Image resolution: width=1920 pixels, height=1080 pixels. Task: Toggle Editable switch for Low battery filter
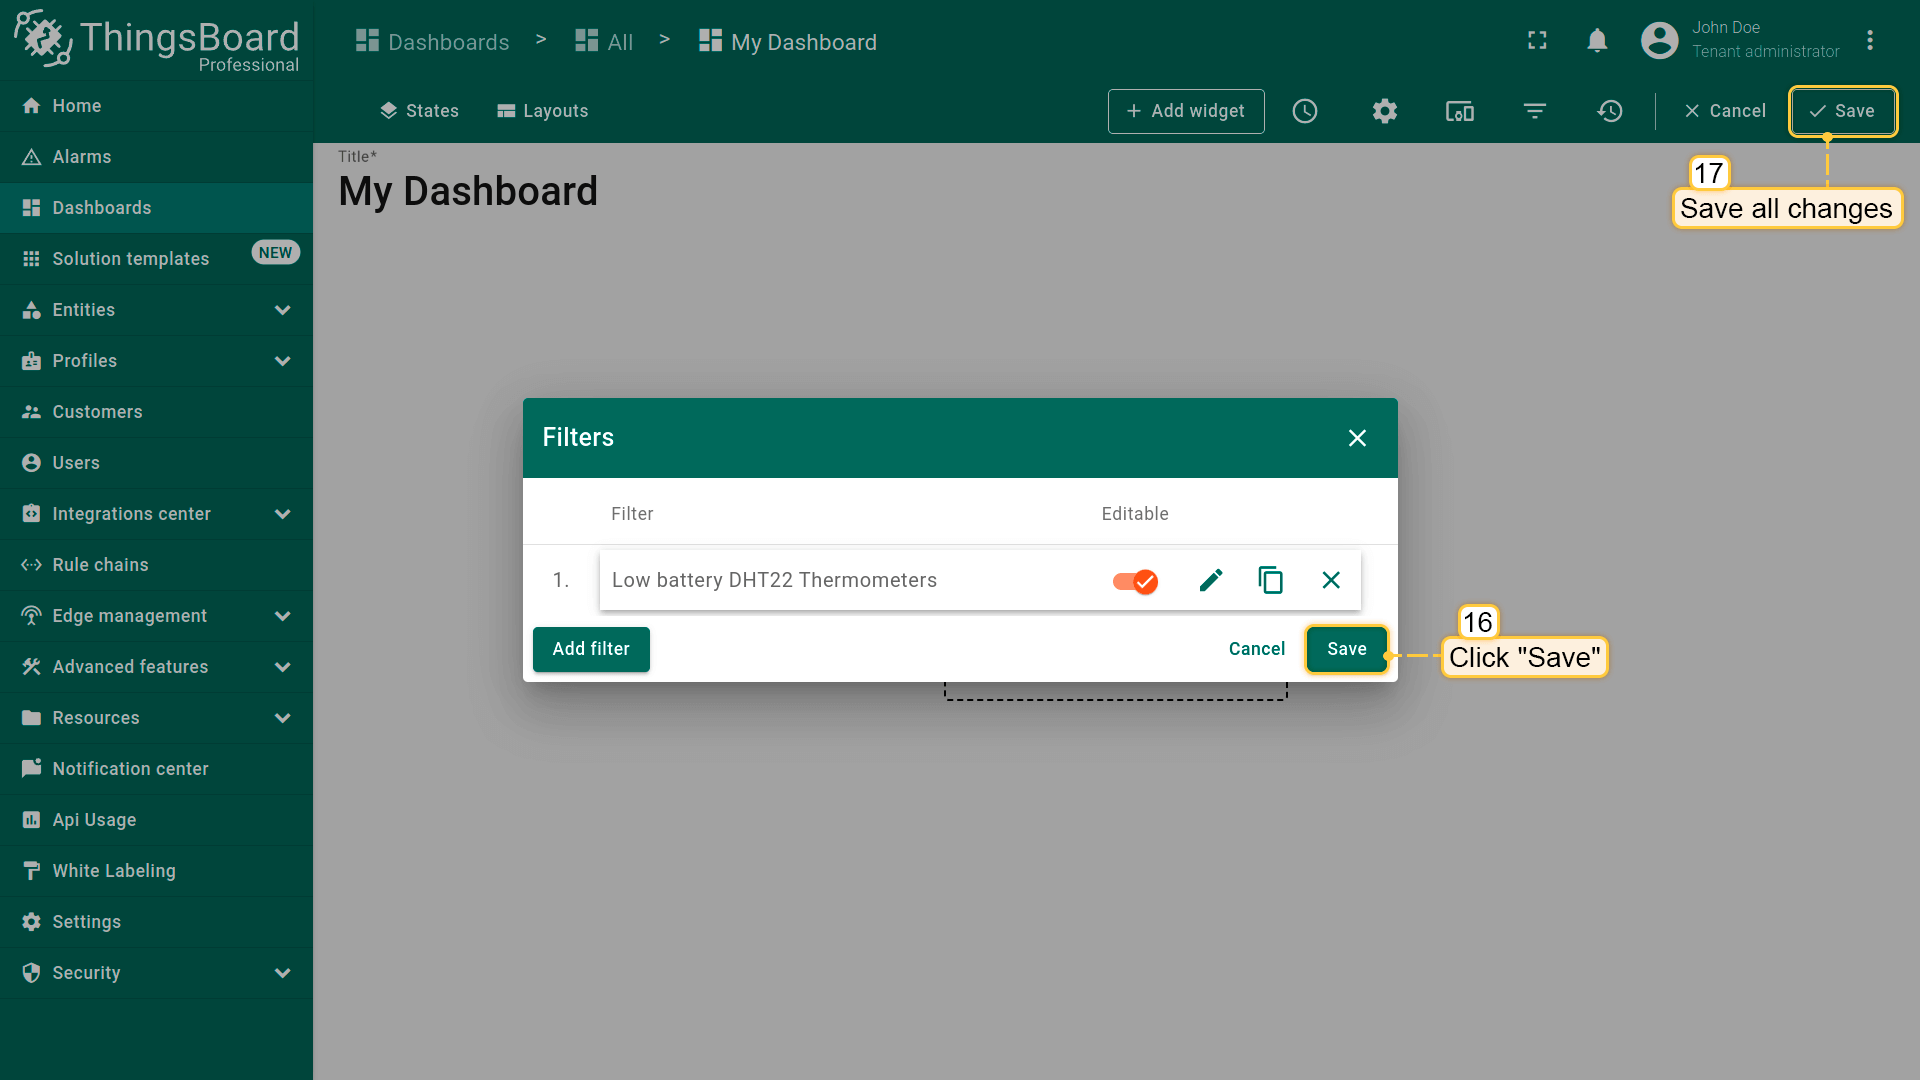coord(1135,581)
